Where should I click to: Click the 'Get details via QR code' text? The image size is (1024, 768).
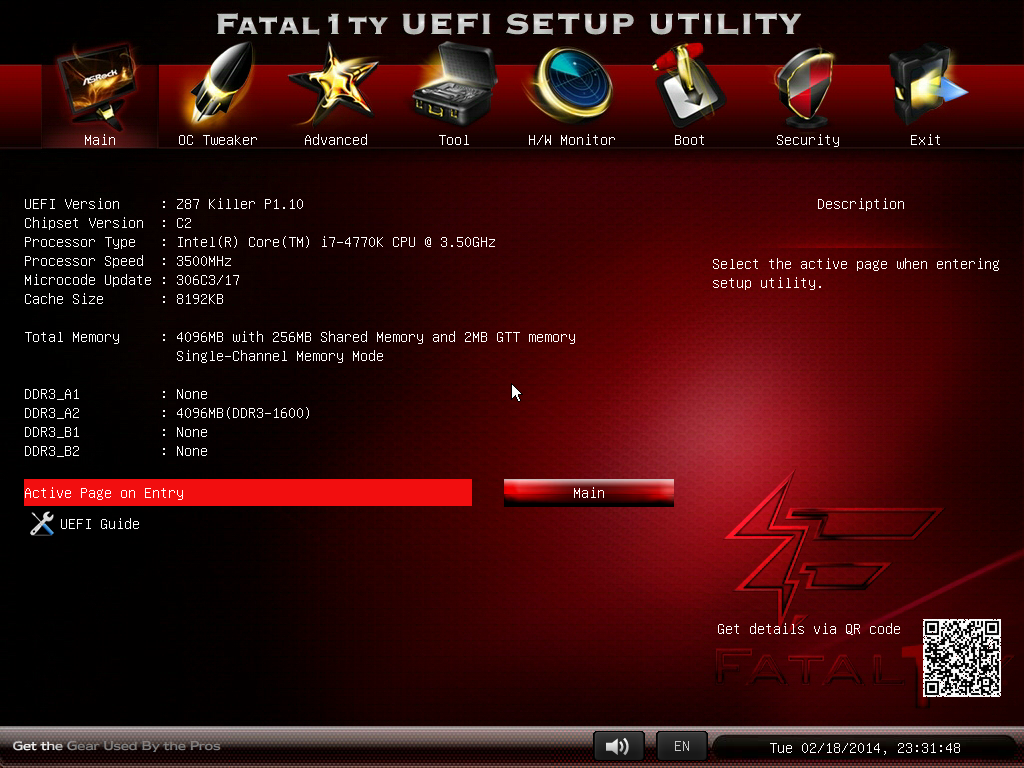pos(808,629)
